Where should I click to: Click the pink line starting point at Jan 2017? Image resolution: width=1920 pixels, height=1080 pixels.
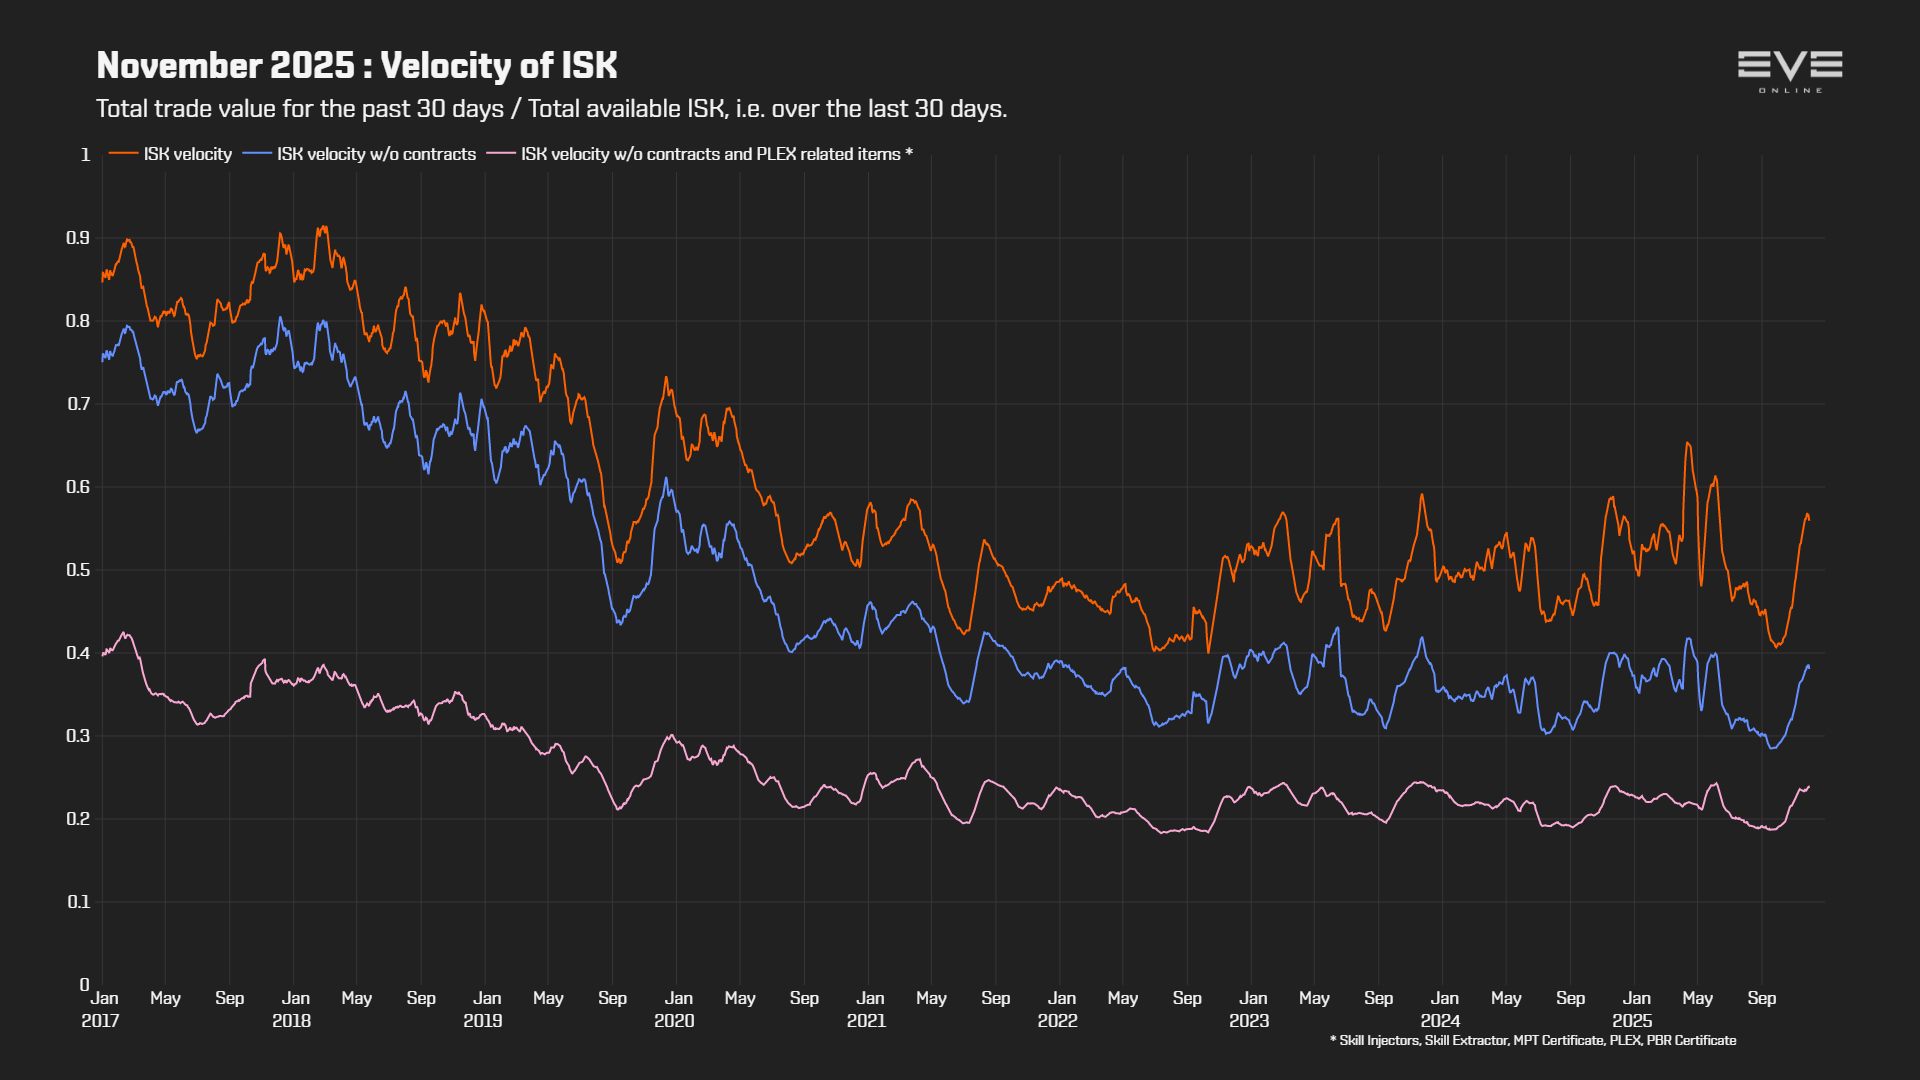coord(103,654)
